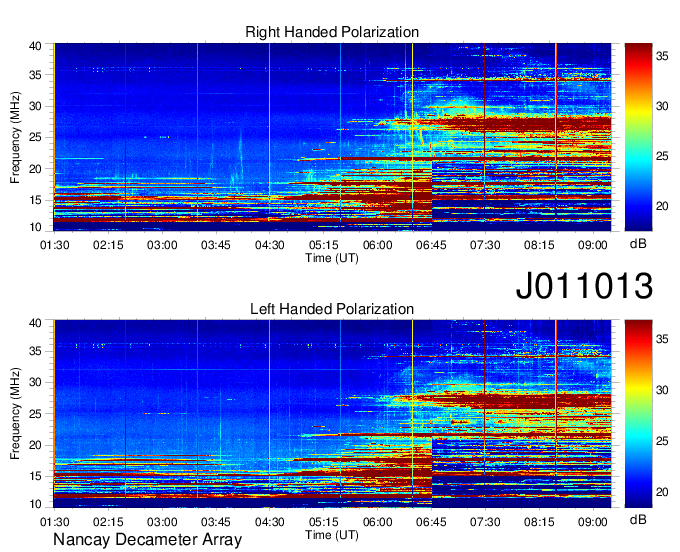Click inside the Left Handed Polarization spectrogram
The width and height of the screenshot is (680, 552).
click(332, 414)
